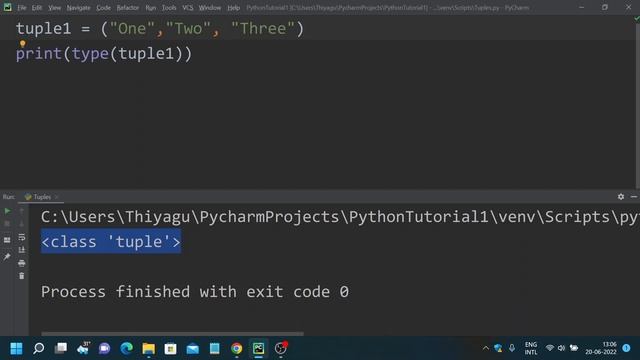Open the View menu
This screenshot has height=360, width=640.
click(54, 8)
